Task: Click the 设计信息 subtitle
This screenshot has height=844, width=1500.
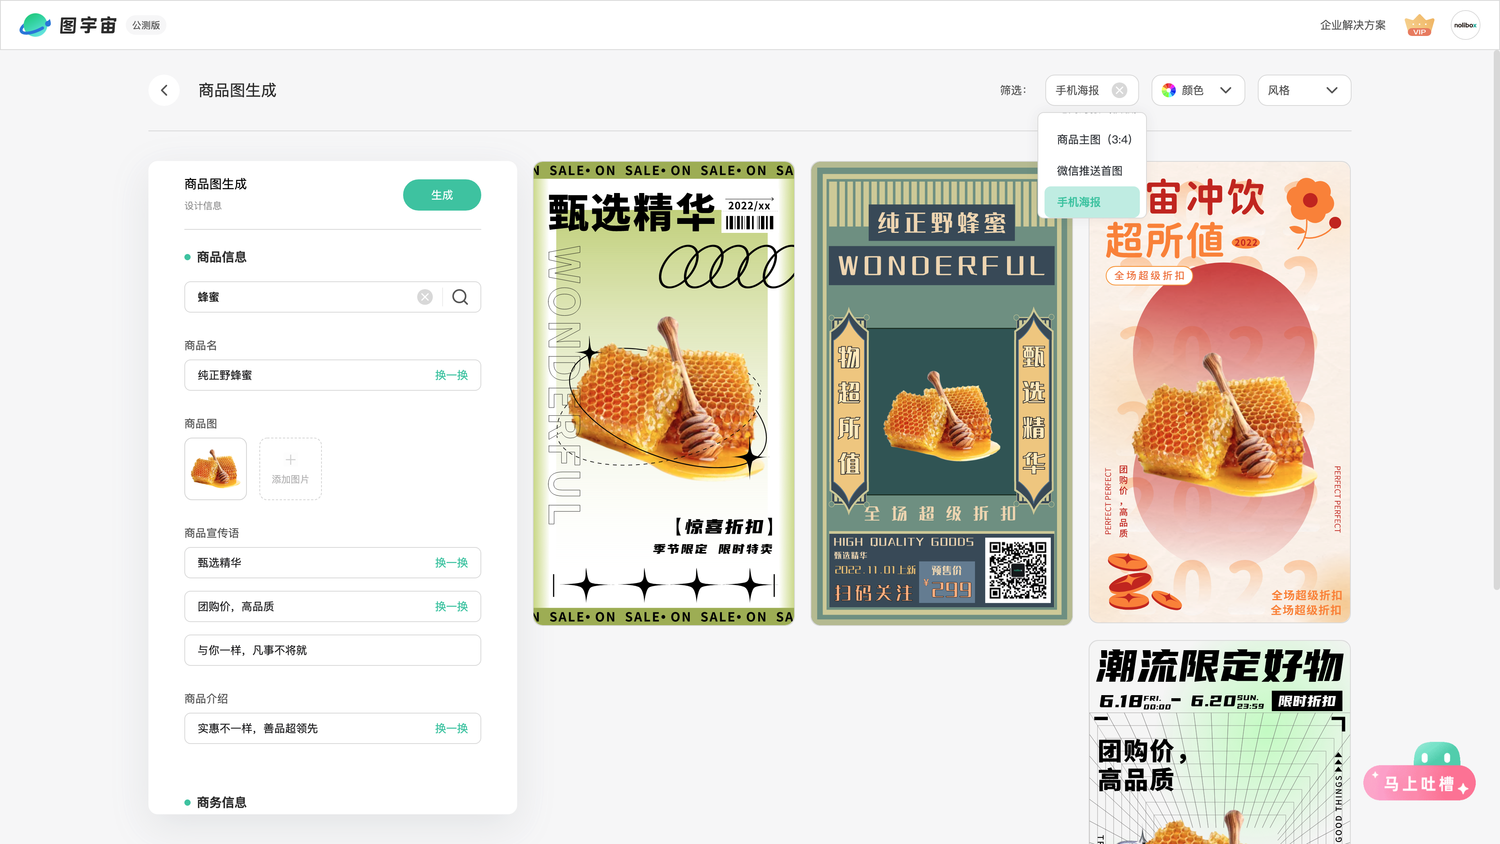Action: point(203,206)
